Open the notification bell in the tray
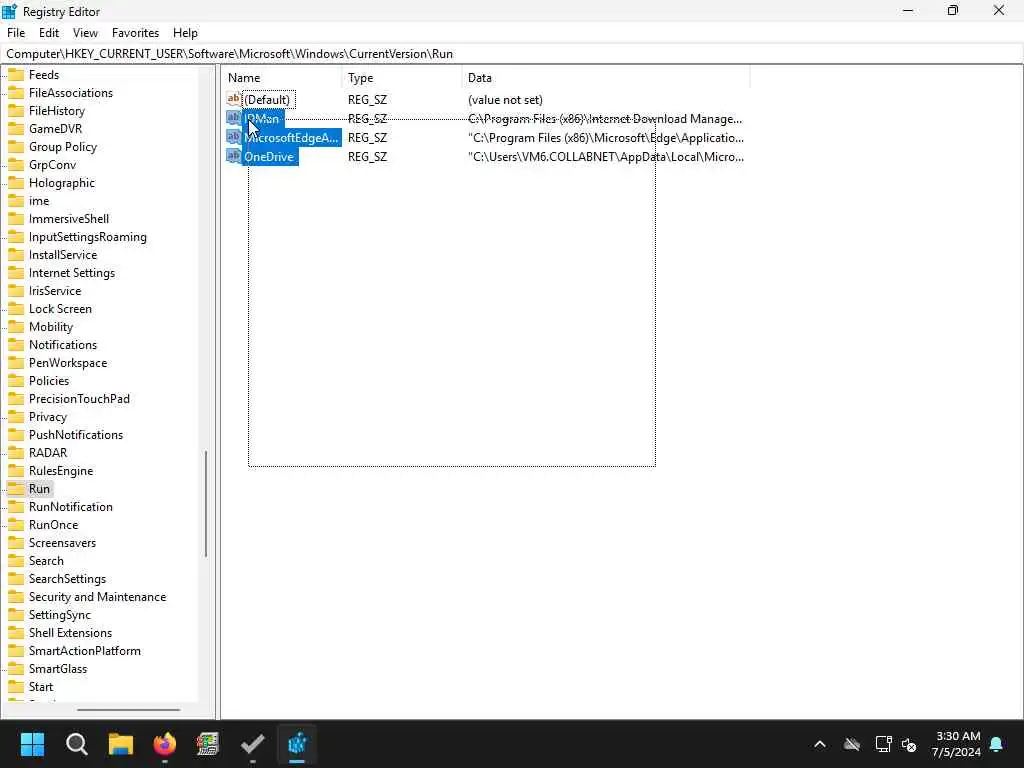Image resolution: width=1024 pixels, height=768 pixels. (x=997, y=744)
